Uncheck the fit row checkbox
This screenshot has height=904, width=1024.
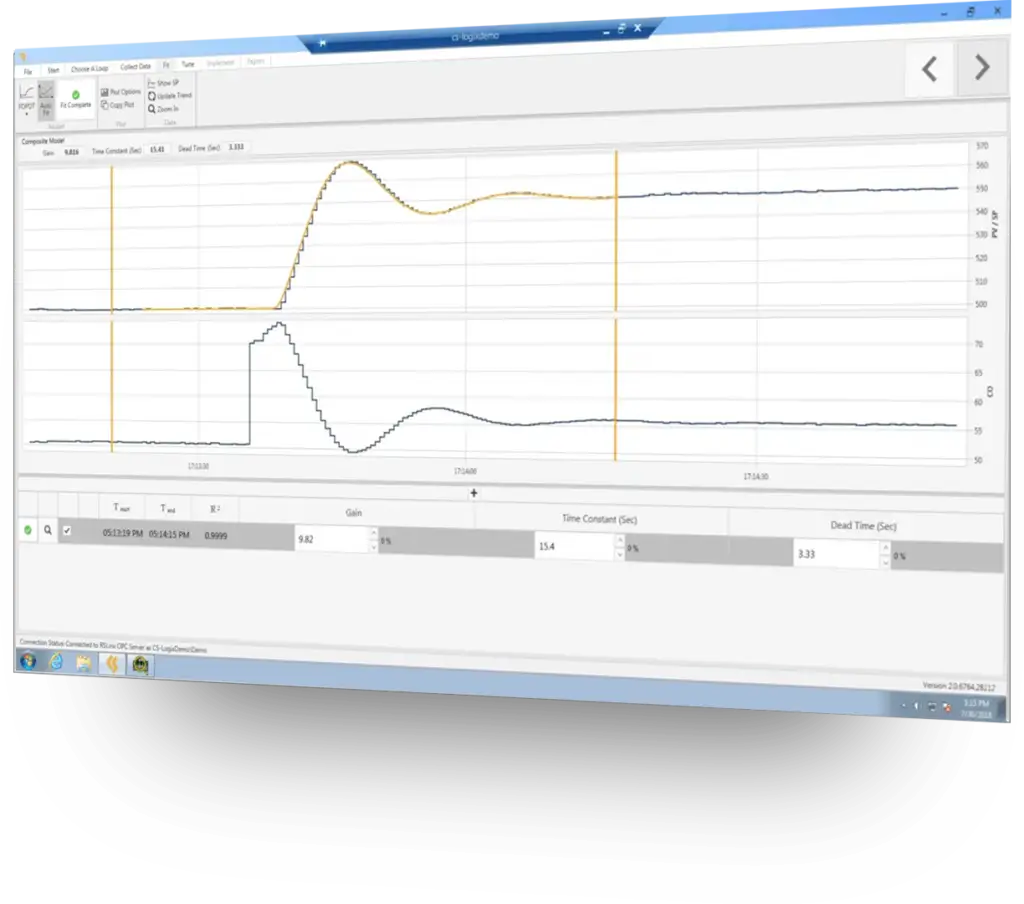click(67, 531)
